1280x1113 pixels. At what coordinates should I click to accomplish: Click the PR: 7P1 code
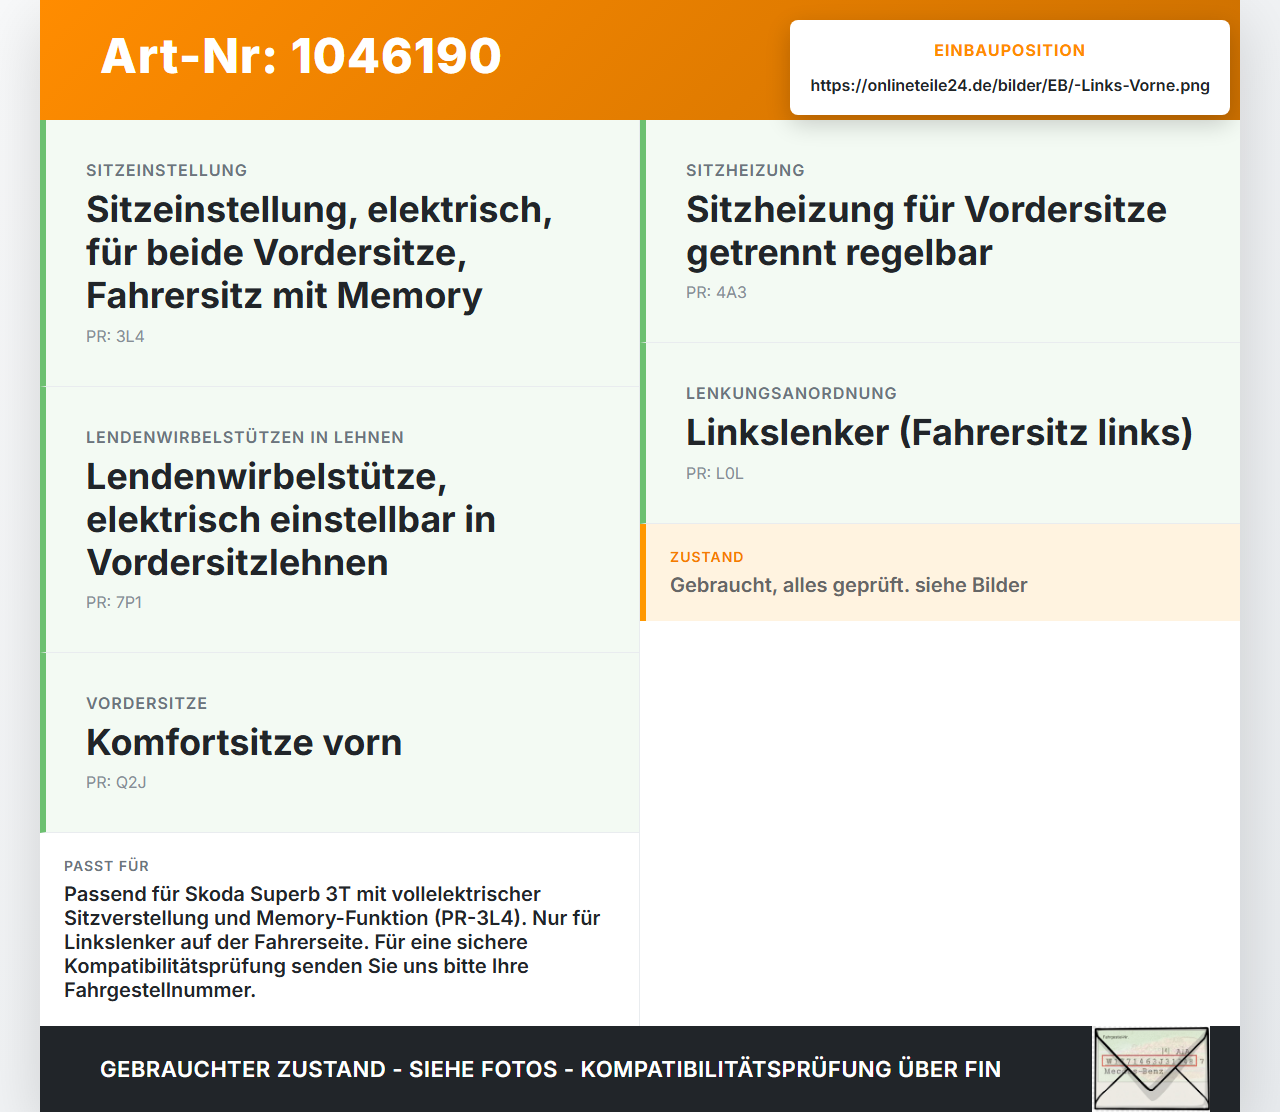pos(114,602)
